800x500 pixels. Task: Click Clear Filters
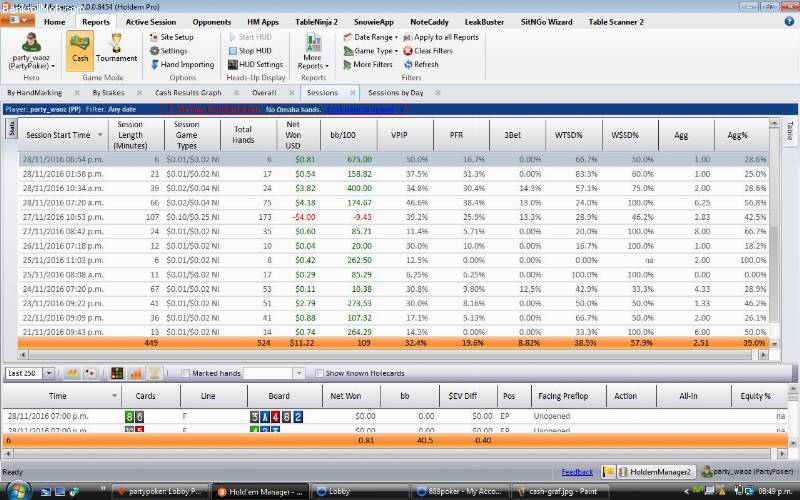[x=428, y=51]
